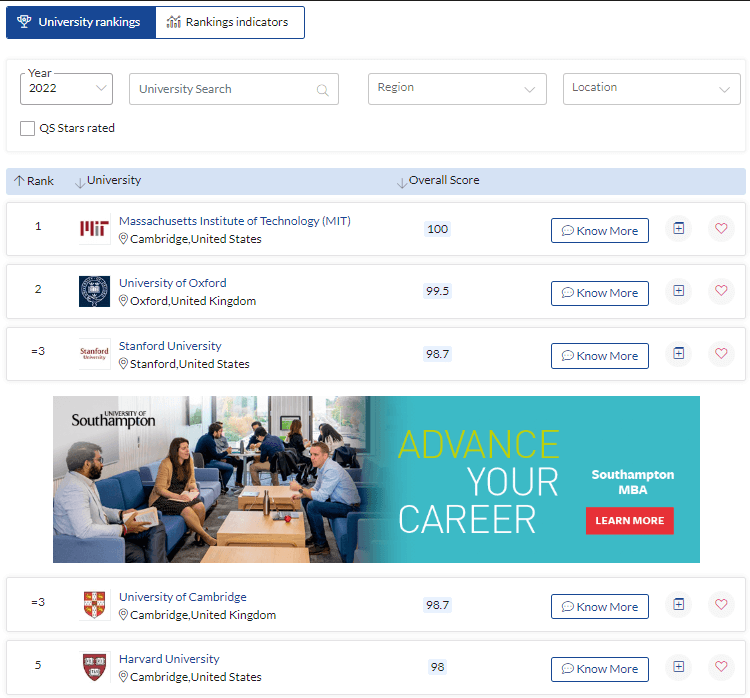Click the Rank sort up-arrow icon

pos(19,181)
